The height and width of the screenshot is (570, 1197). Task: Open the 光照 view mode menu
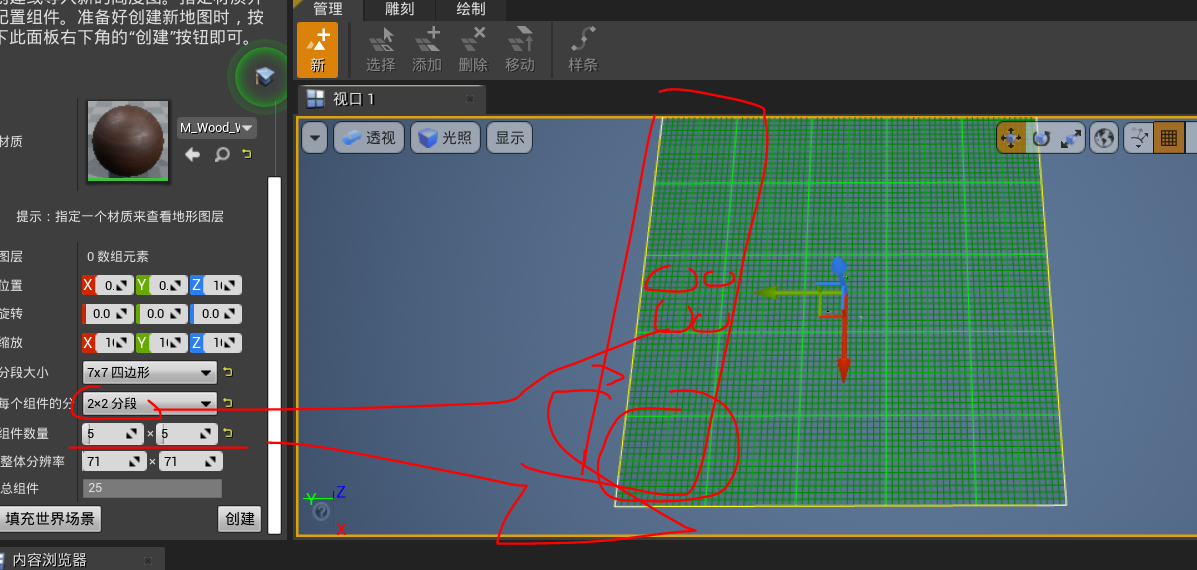(x=446, y=137)
